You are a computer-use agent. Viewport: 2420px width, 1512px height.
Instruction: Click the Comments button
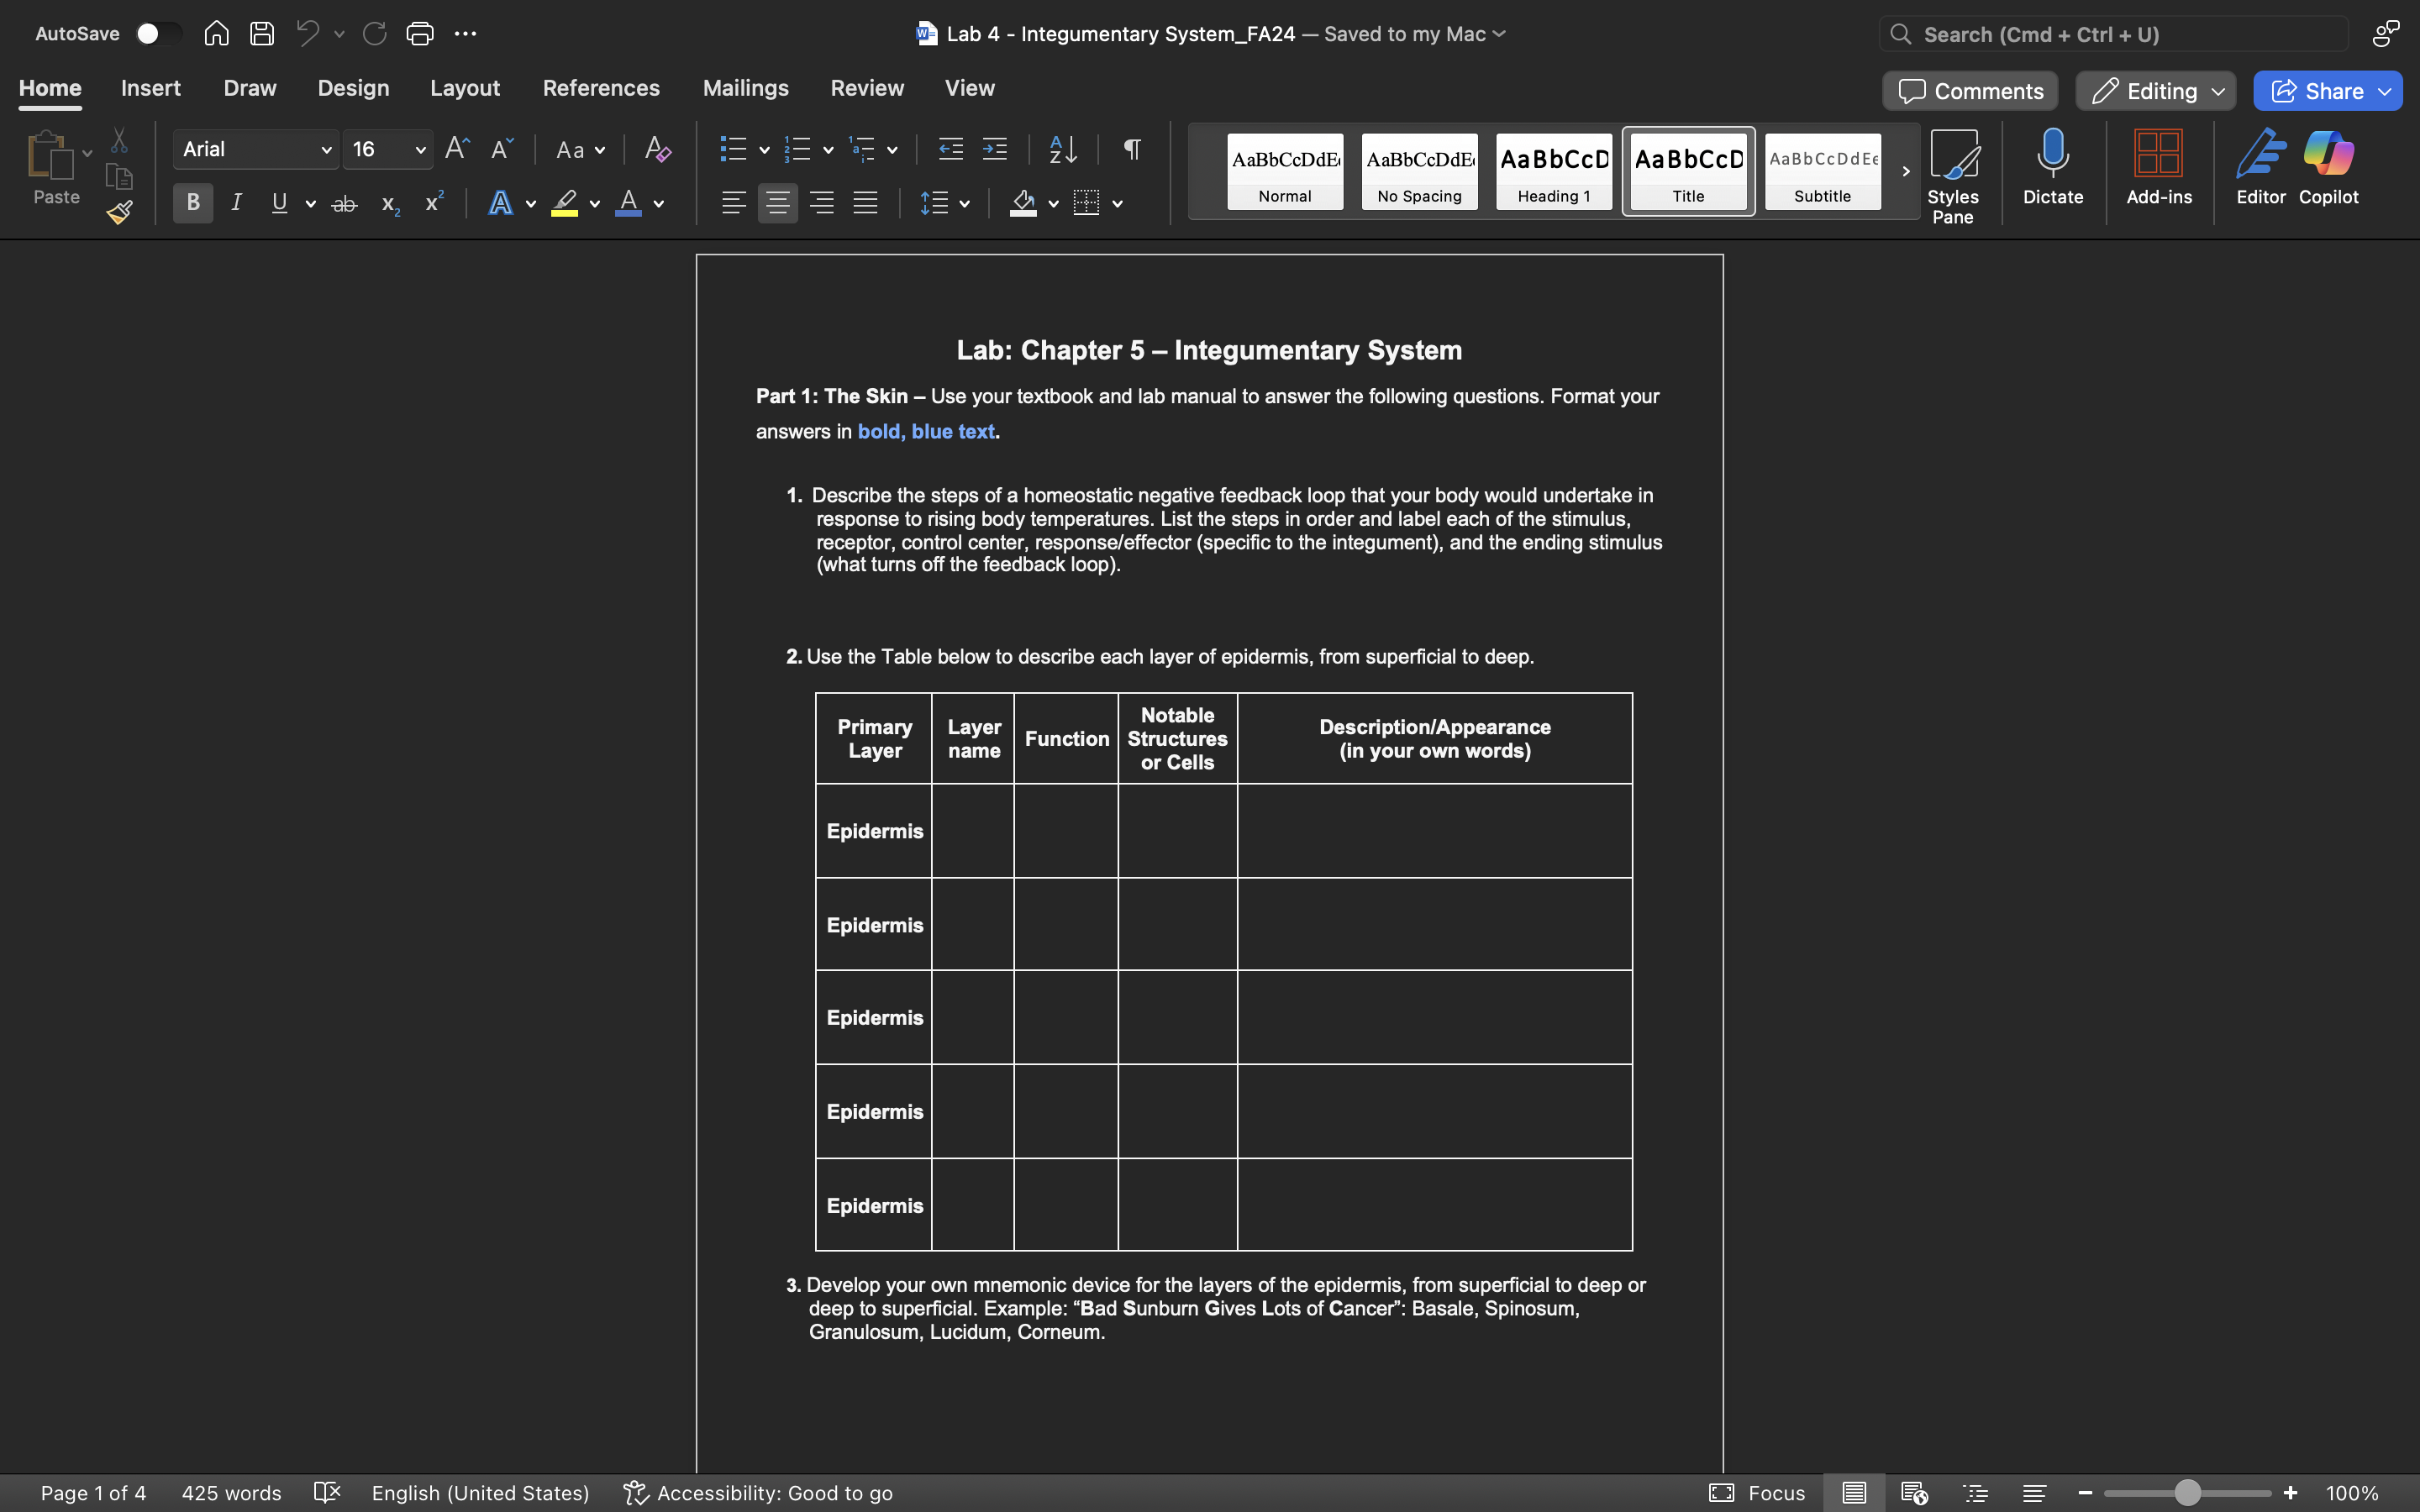pyautogui.click(x=1970, y=91)
